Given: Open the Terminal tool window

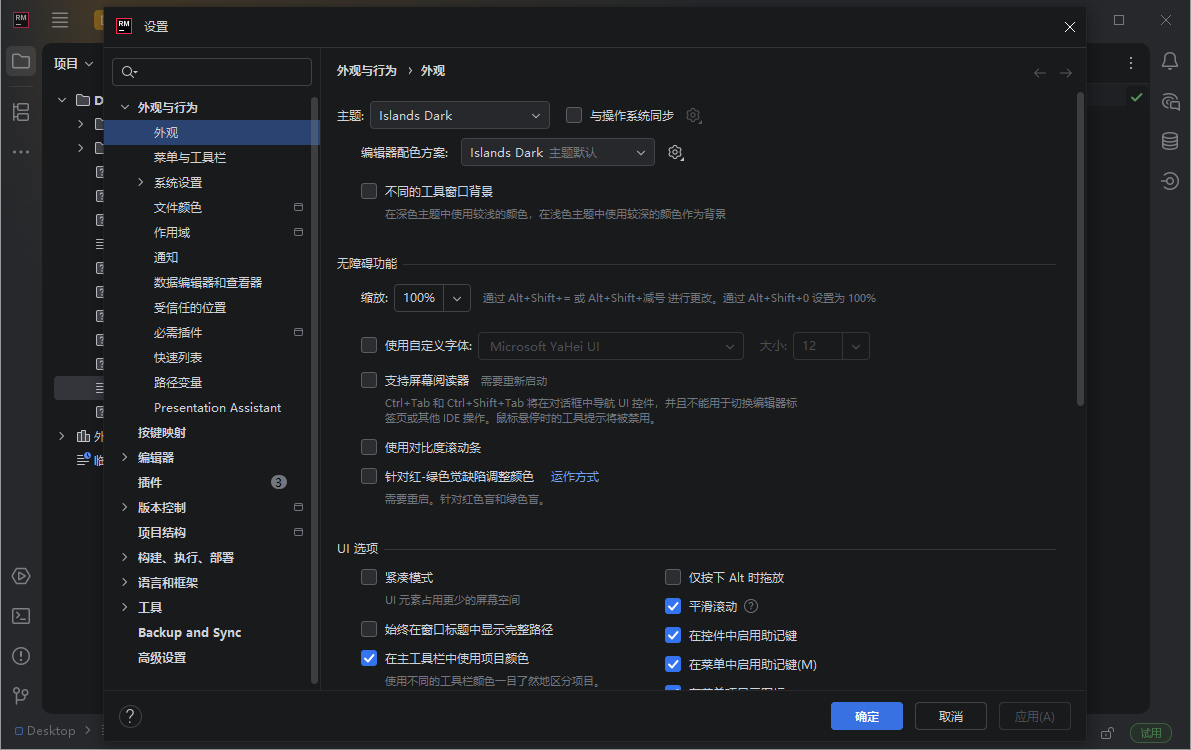Looking at the screenshot, I should (x=21, y=616).
